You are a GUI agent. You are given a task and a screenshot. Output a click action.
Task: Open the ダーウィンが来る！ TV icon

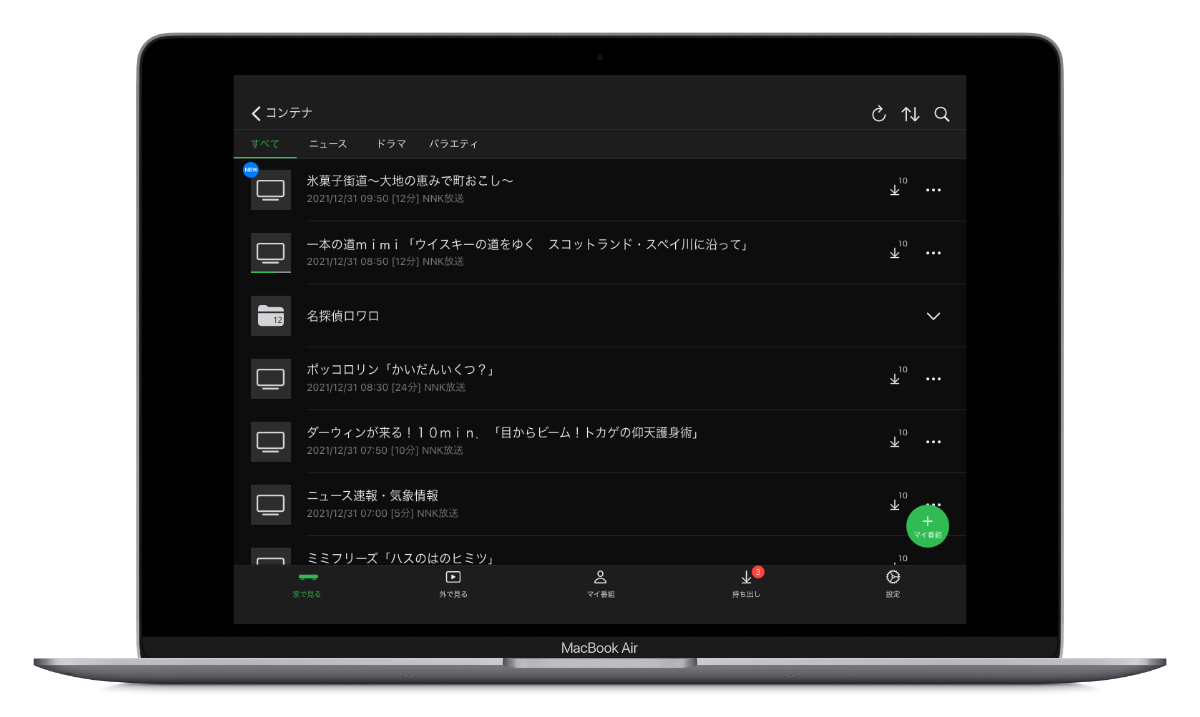point(271,442)
